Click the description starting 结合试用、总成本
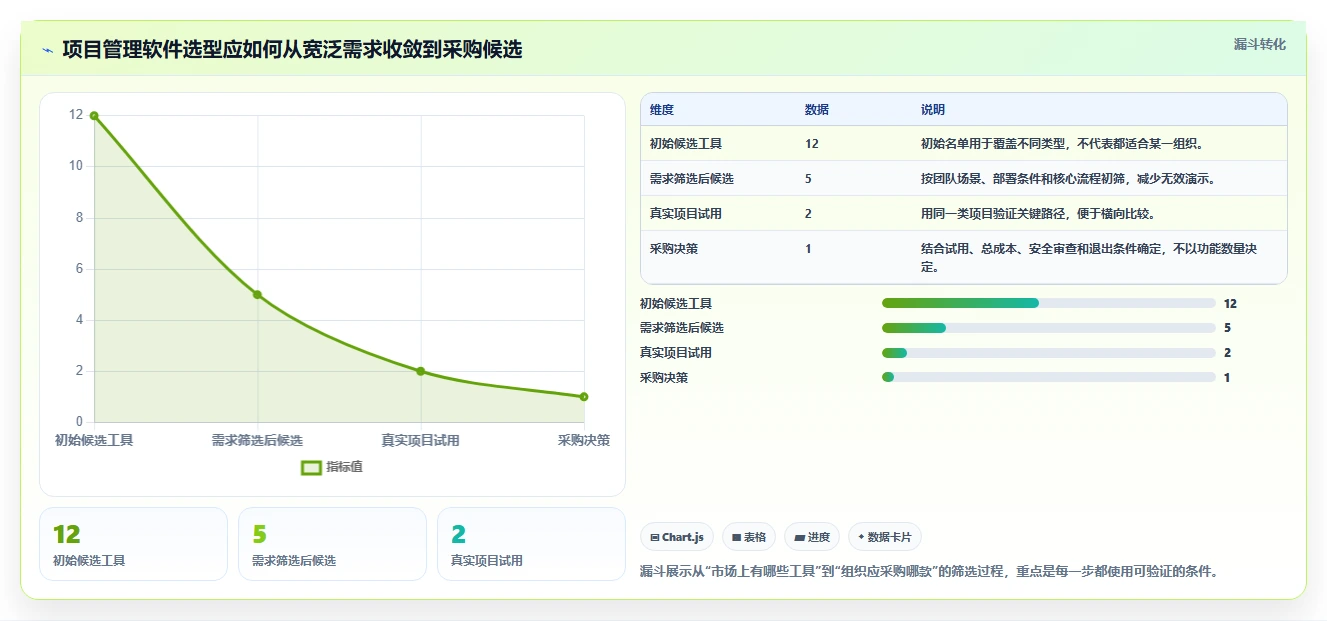Screen dimensions: 1327x621 click(1089, 258)
